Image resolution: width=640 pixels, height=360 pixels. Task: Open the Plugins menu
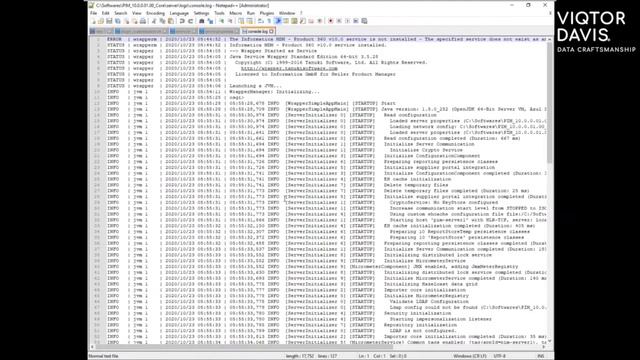click(267, 13)
